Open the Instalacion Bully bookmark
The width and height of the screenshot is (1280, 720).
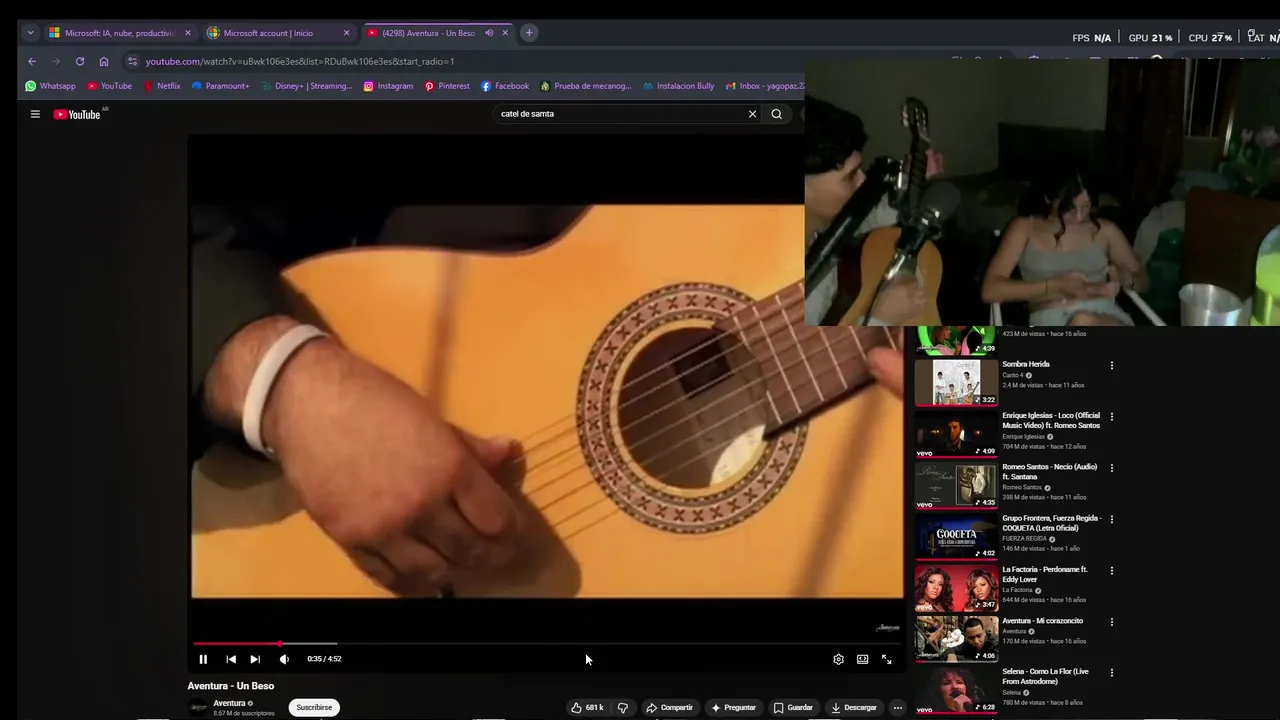point(679,86)
